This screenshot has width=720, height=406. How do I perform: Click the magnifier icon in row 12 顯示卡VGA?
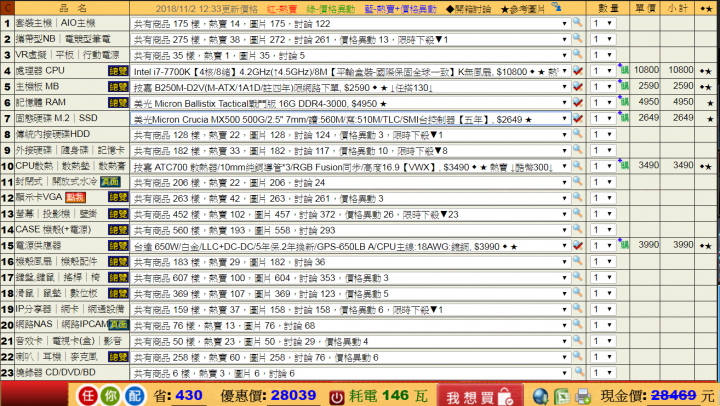[577, 197]
